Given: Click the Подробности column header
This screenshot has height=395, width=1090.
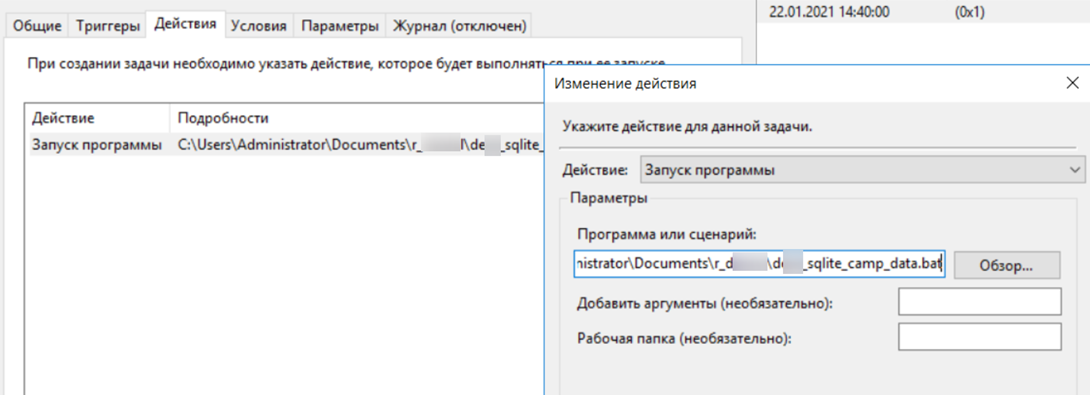Looking at the screenshot, I should point(357,118).
